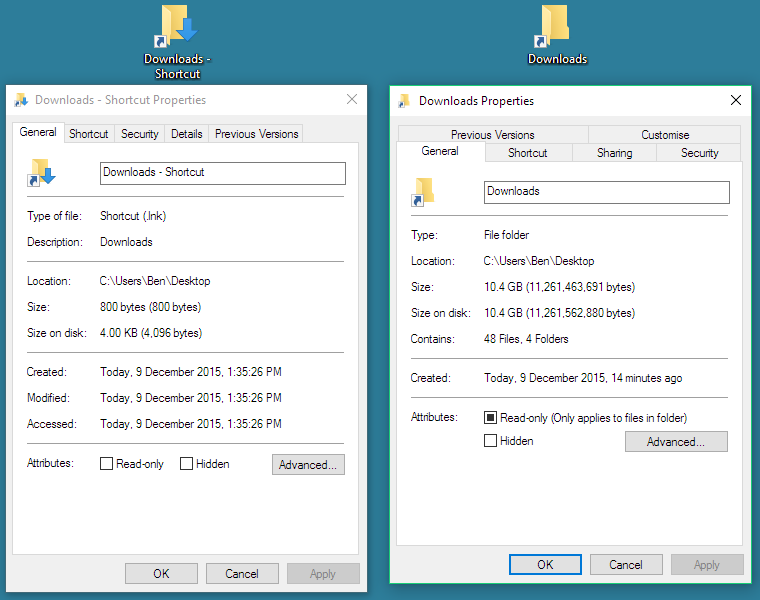Toggle Hidden checkbox in Downloads Properties window
Viewport: 760px width, 600px height.
(x=490, y=441)
